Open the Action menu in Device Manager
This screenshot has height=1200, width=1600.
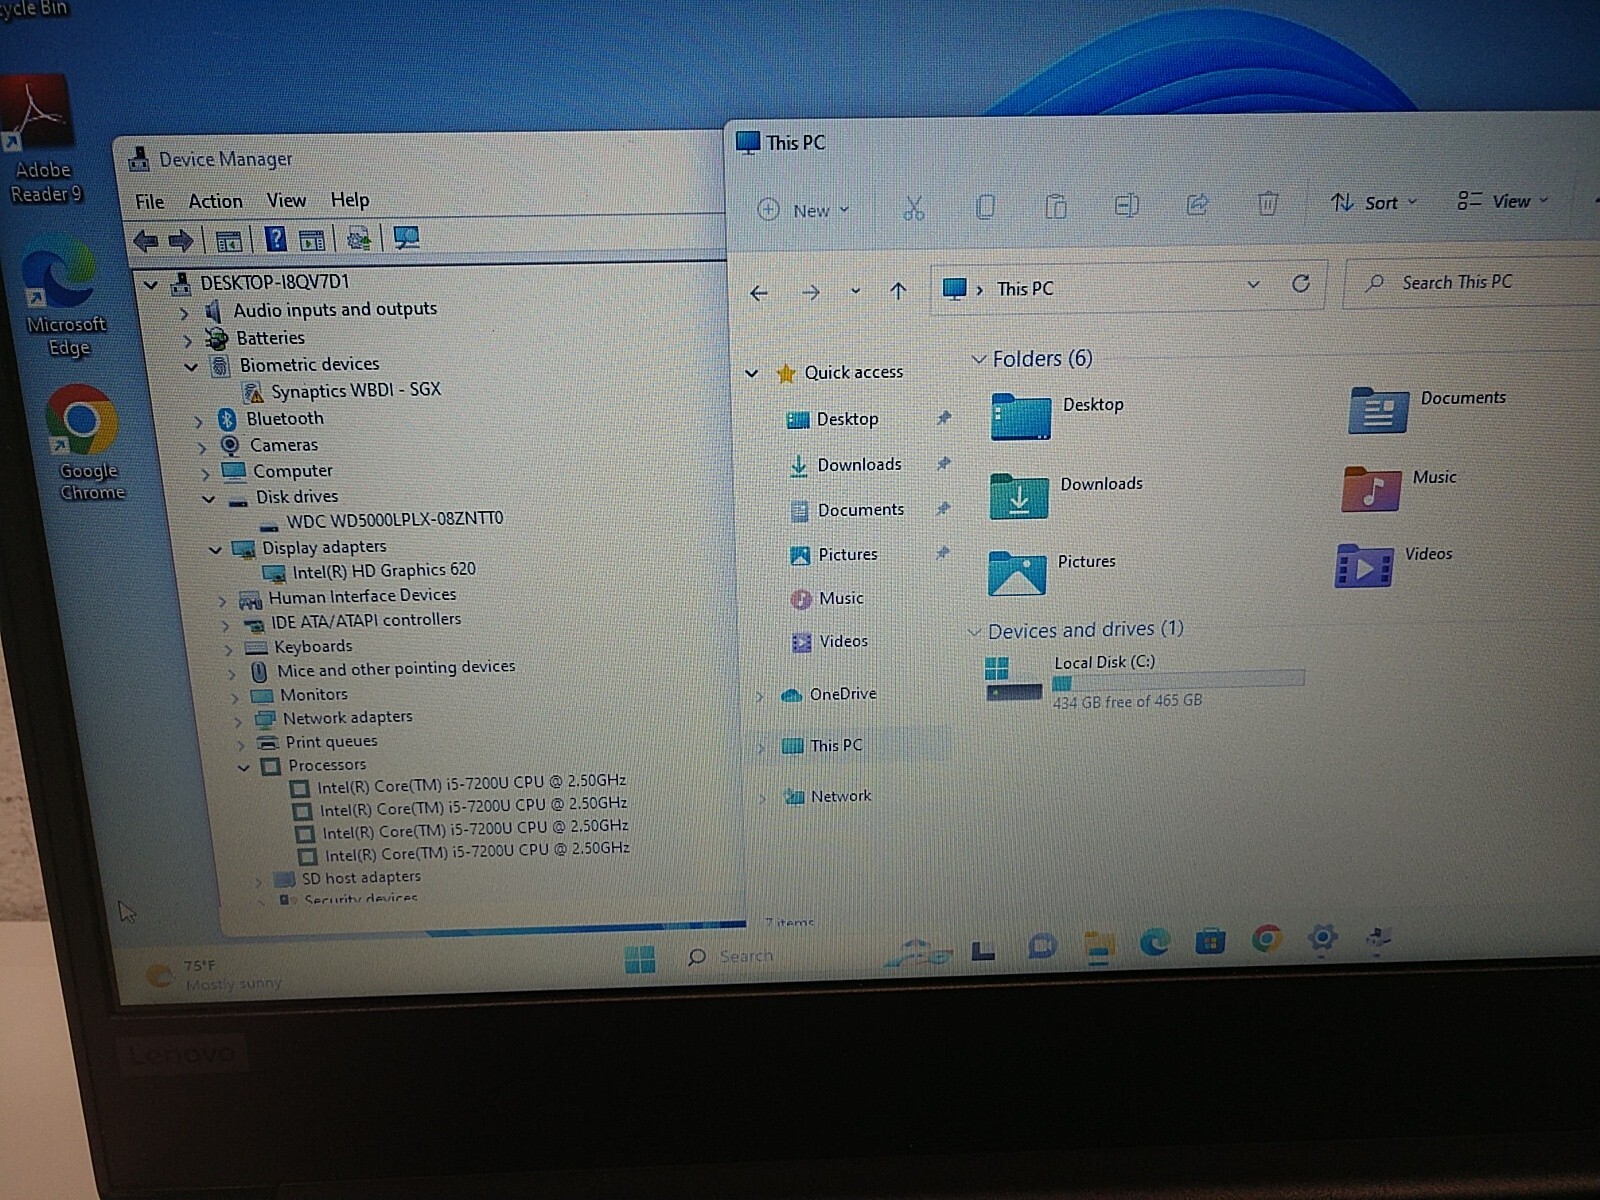(216, 201)
